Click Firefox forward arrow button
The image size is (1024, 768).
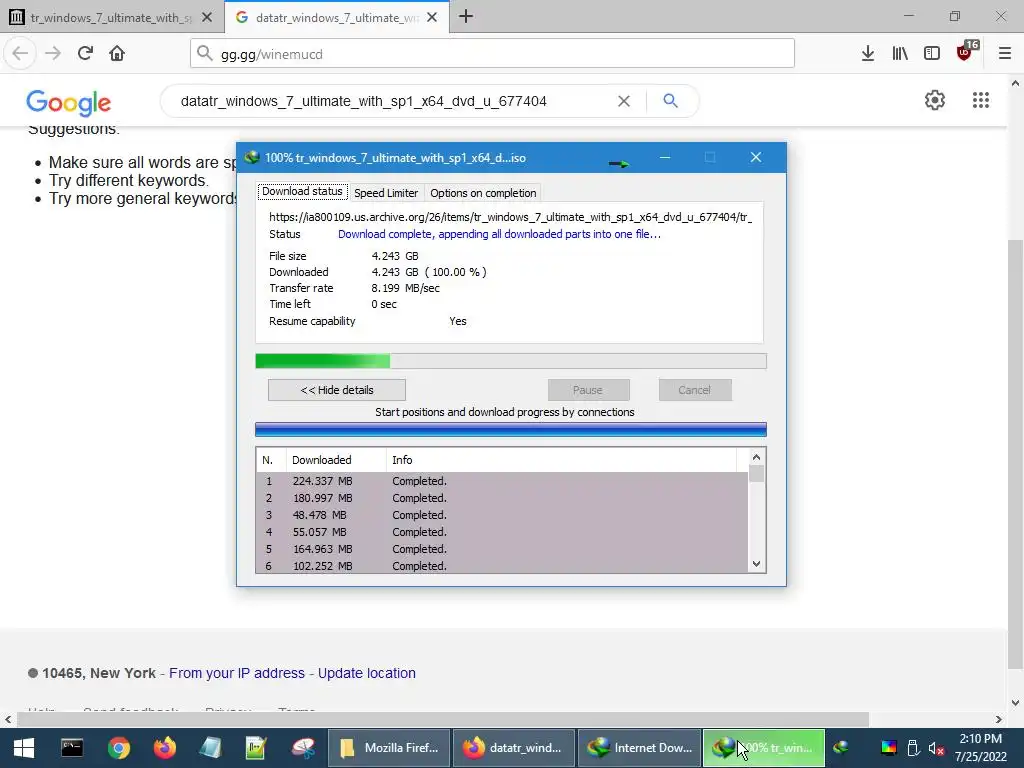click(x=53, y=54)
